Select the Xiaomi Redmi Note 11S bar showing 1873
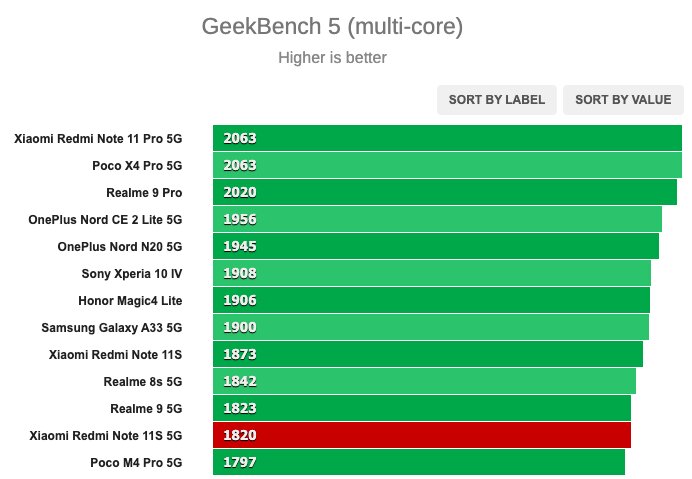 tap(428, 354)
